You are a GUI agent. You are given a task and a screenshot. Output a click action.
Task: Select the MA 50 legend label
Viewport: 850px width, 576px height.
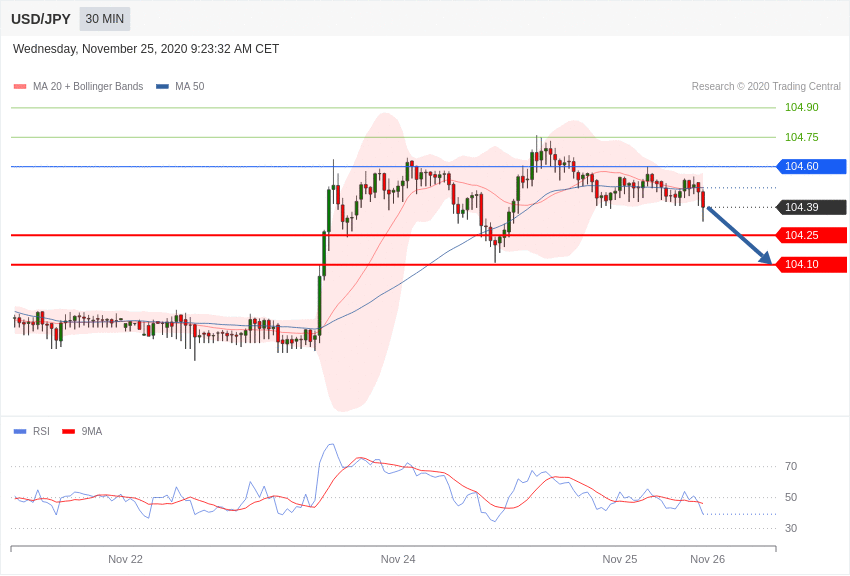tap(190, 87)
